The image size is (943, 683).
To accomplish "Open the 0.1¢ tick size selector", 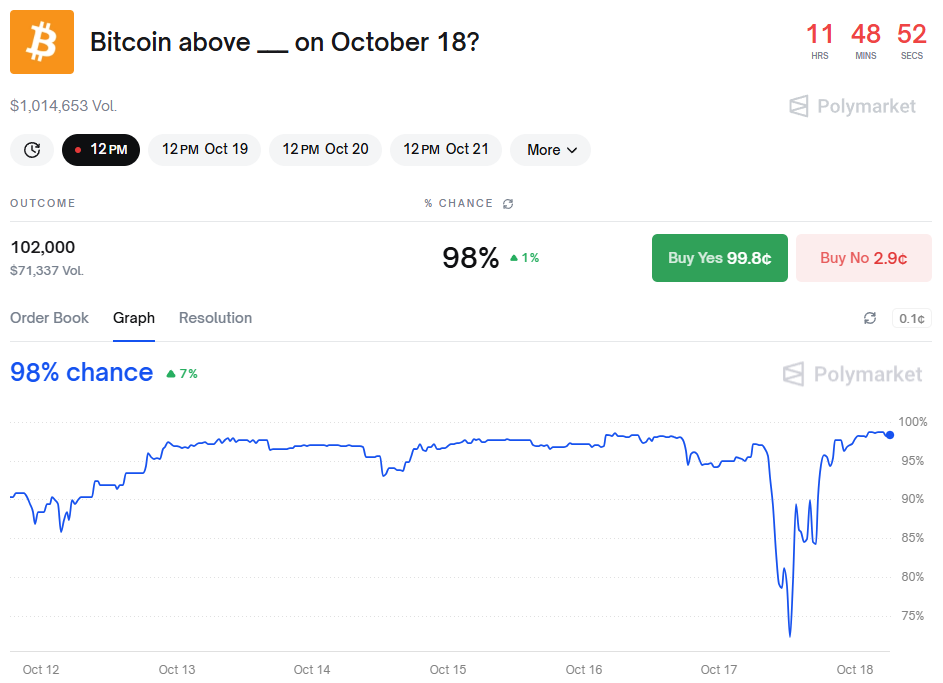I will coord(911,318).
